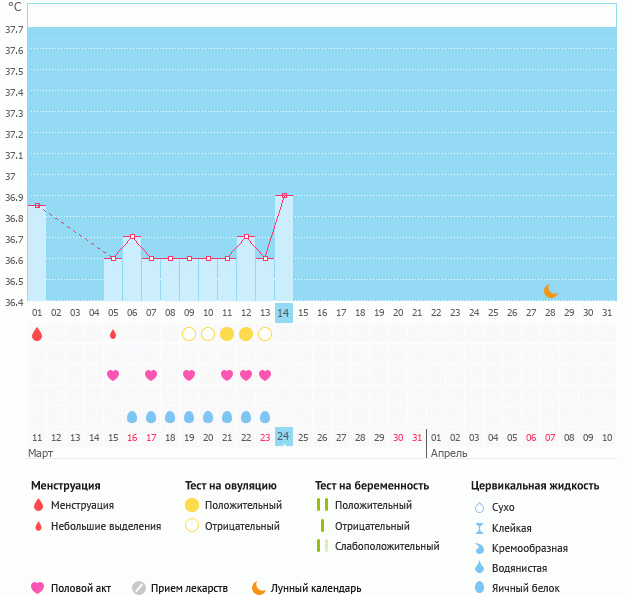This screenshot has width=626, height=595.
Task: Click the cervical fluid drop on day 06
Action: pyautogui.click(x=132, y=416)
